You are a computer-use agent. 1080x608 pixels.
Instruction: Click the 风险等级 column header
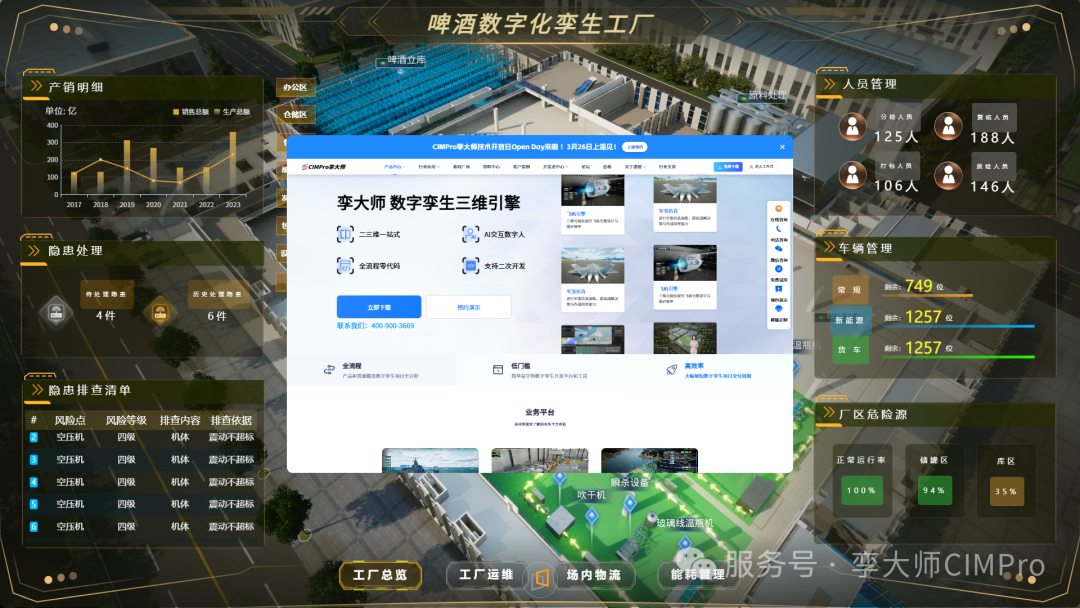click(126, 420)
